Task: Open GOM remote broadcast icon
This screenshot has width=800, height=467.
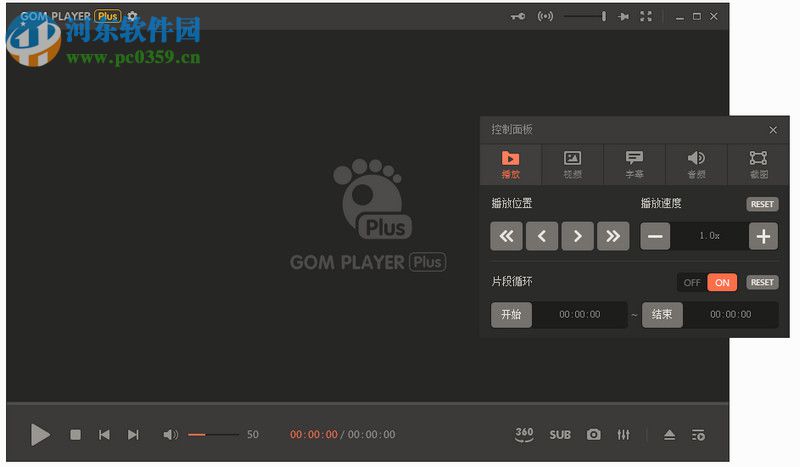Action: coord(545,16)
